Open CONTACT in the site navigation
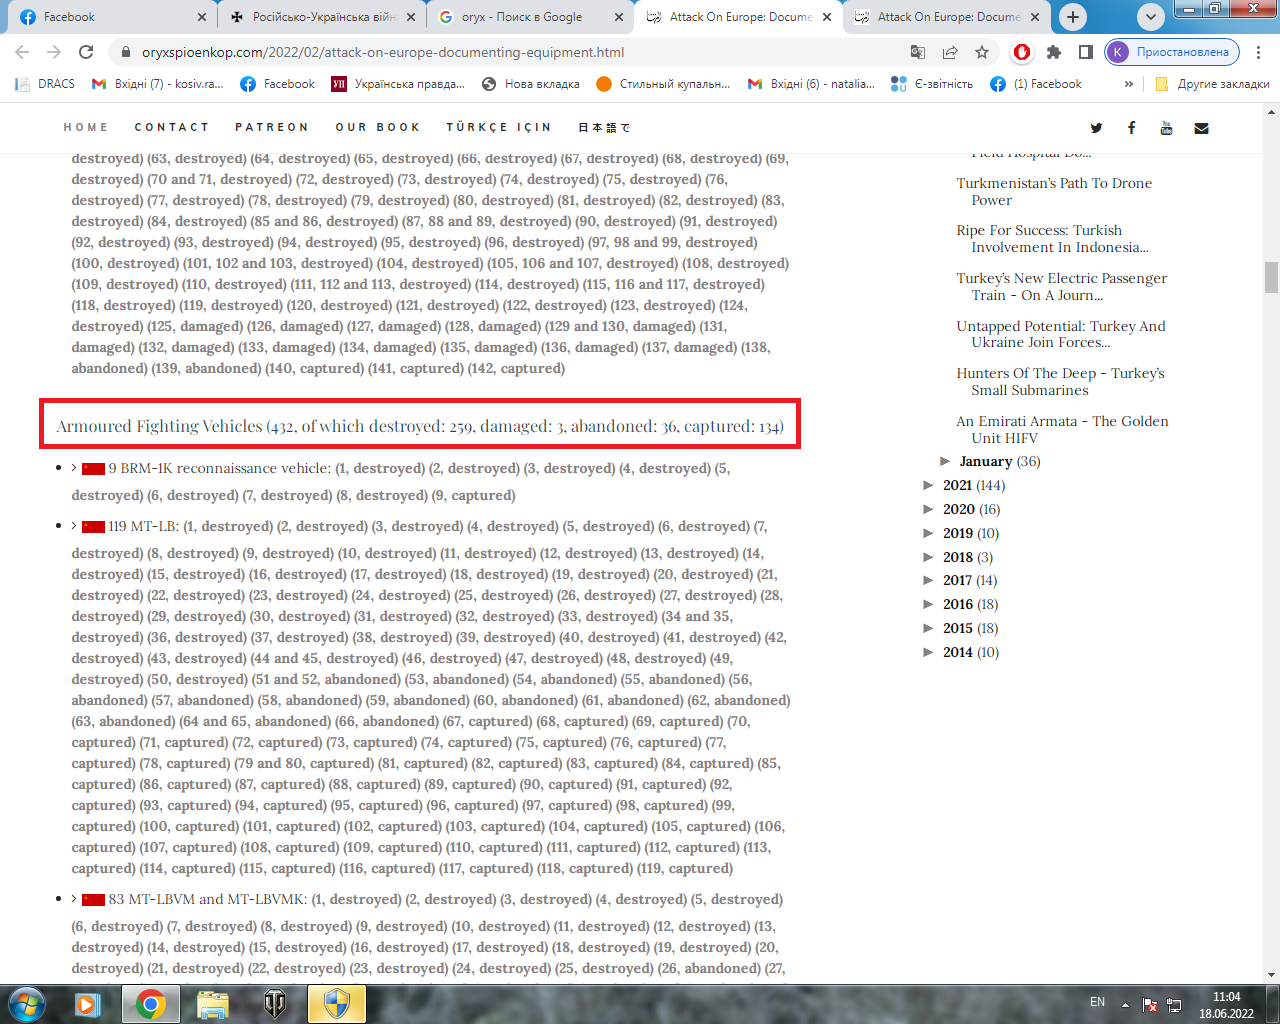 tap(172, 128)
